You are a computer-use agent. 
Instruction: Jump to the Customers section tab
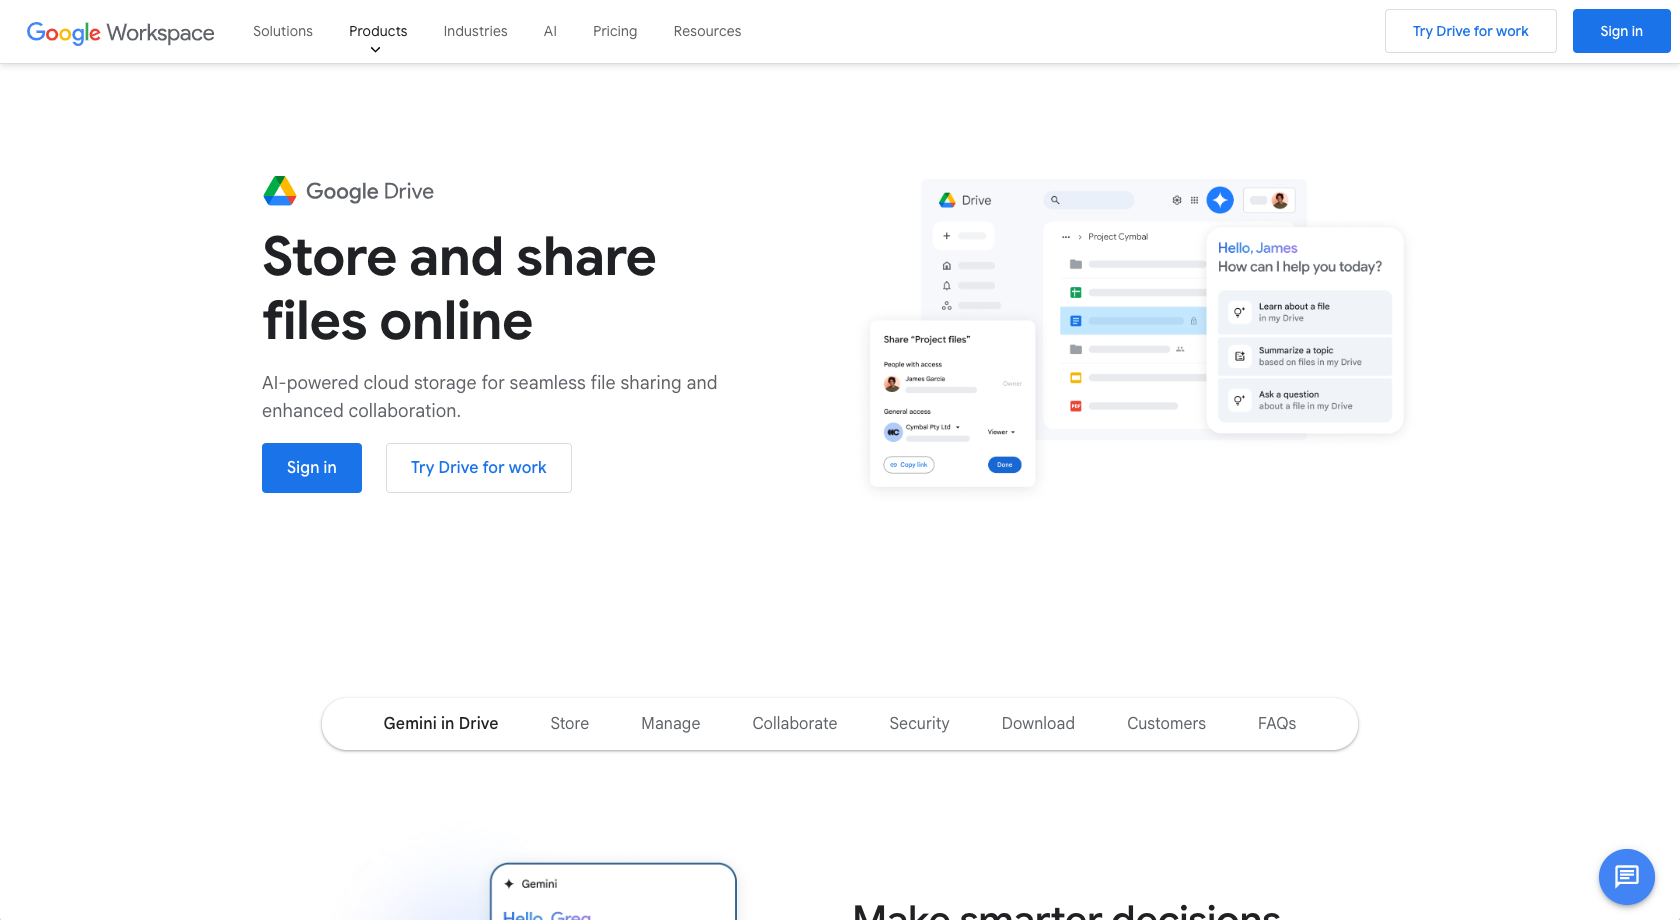click(1166, 723)
